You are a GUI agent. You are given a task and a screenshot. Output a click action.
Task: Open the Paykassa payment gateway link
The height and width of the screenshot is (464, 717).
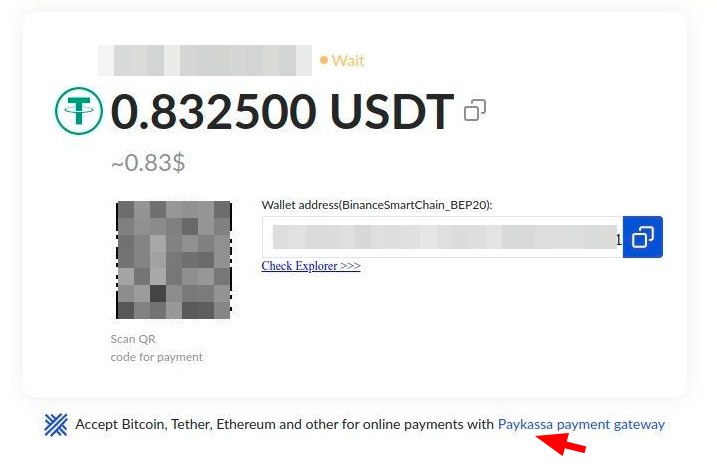[x=581, y=424]
